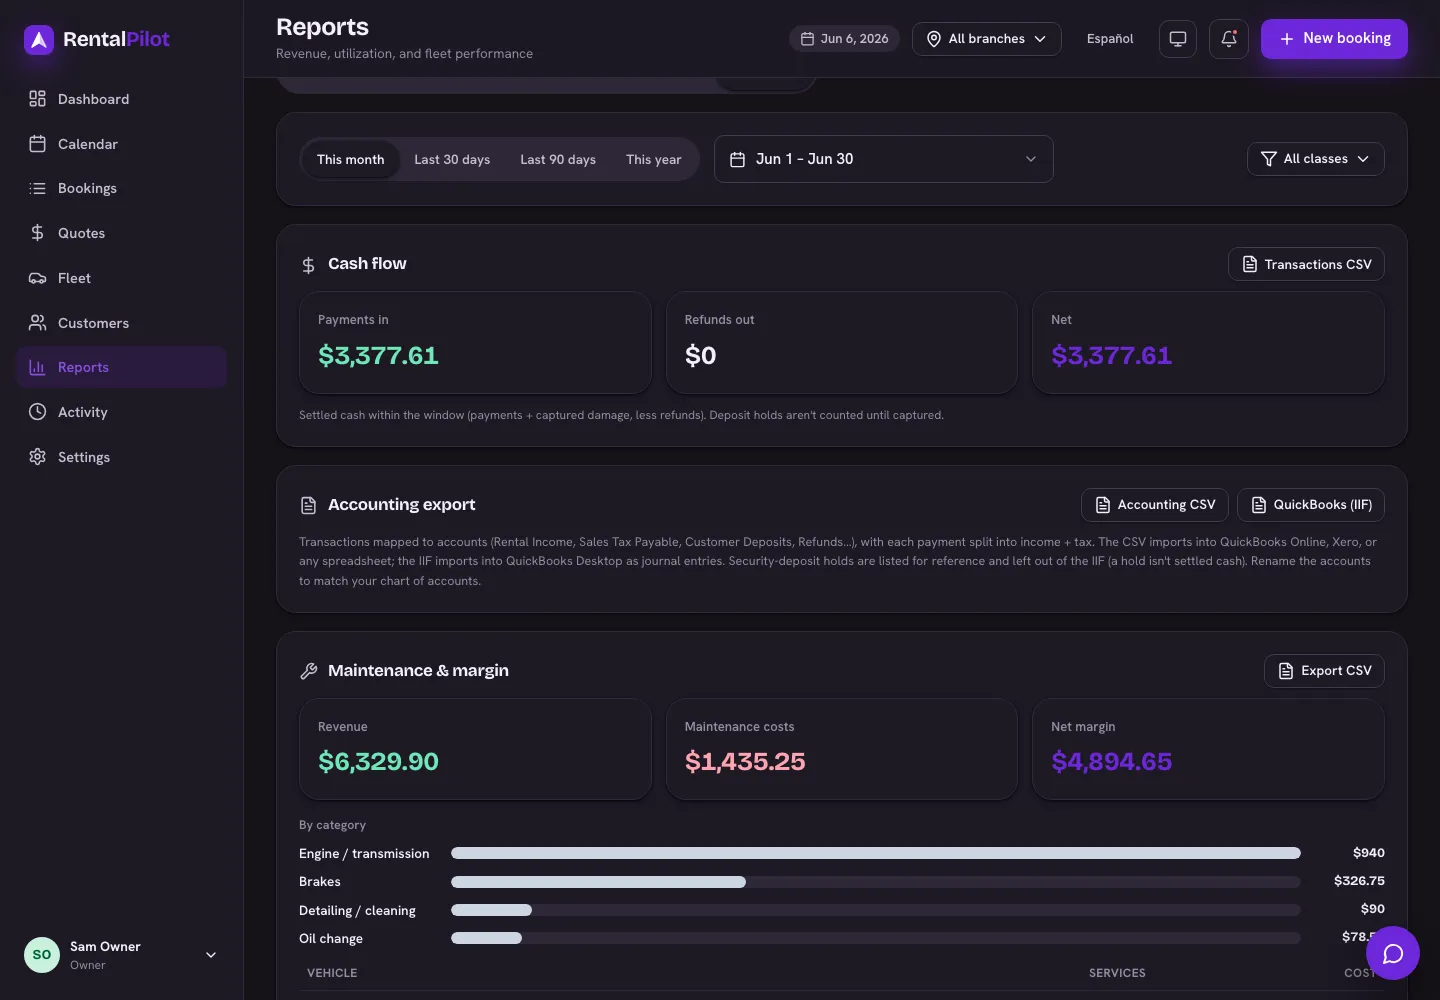Click the Jun 6, 2026 date chip
The height and width of the screenshot is (1000, 1440).
click(x=844, y=39)
